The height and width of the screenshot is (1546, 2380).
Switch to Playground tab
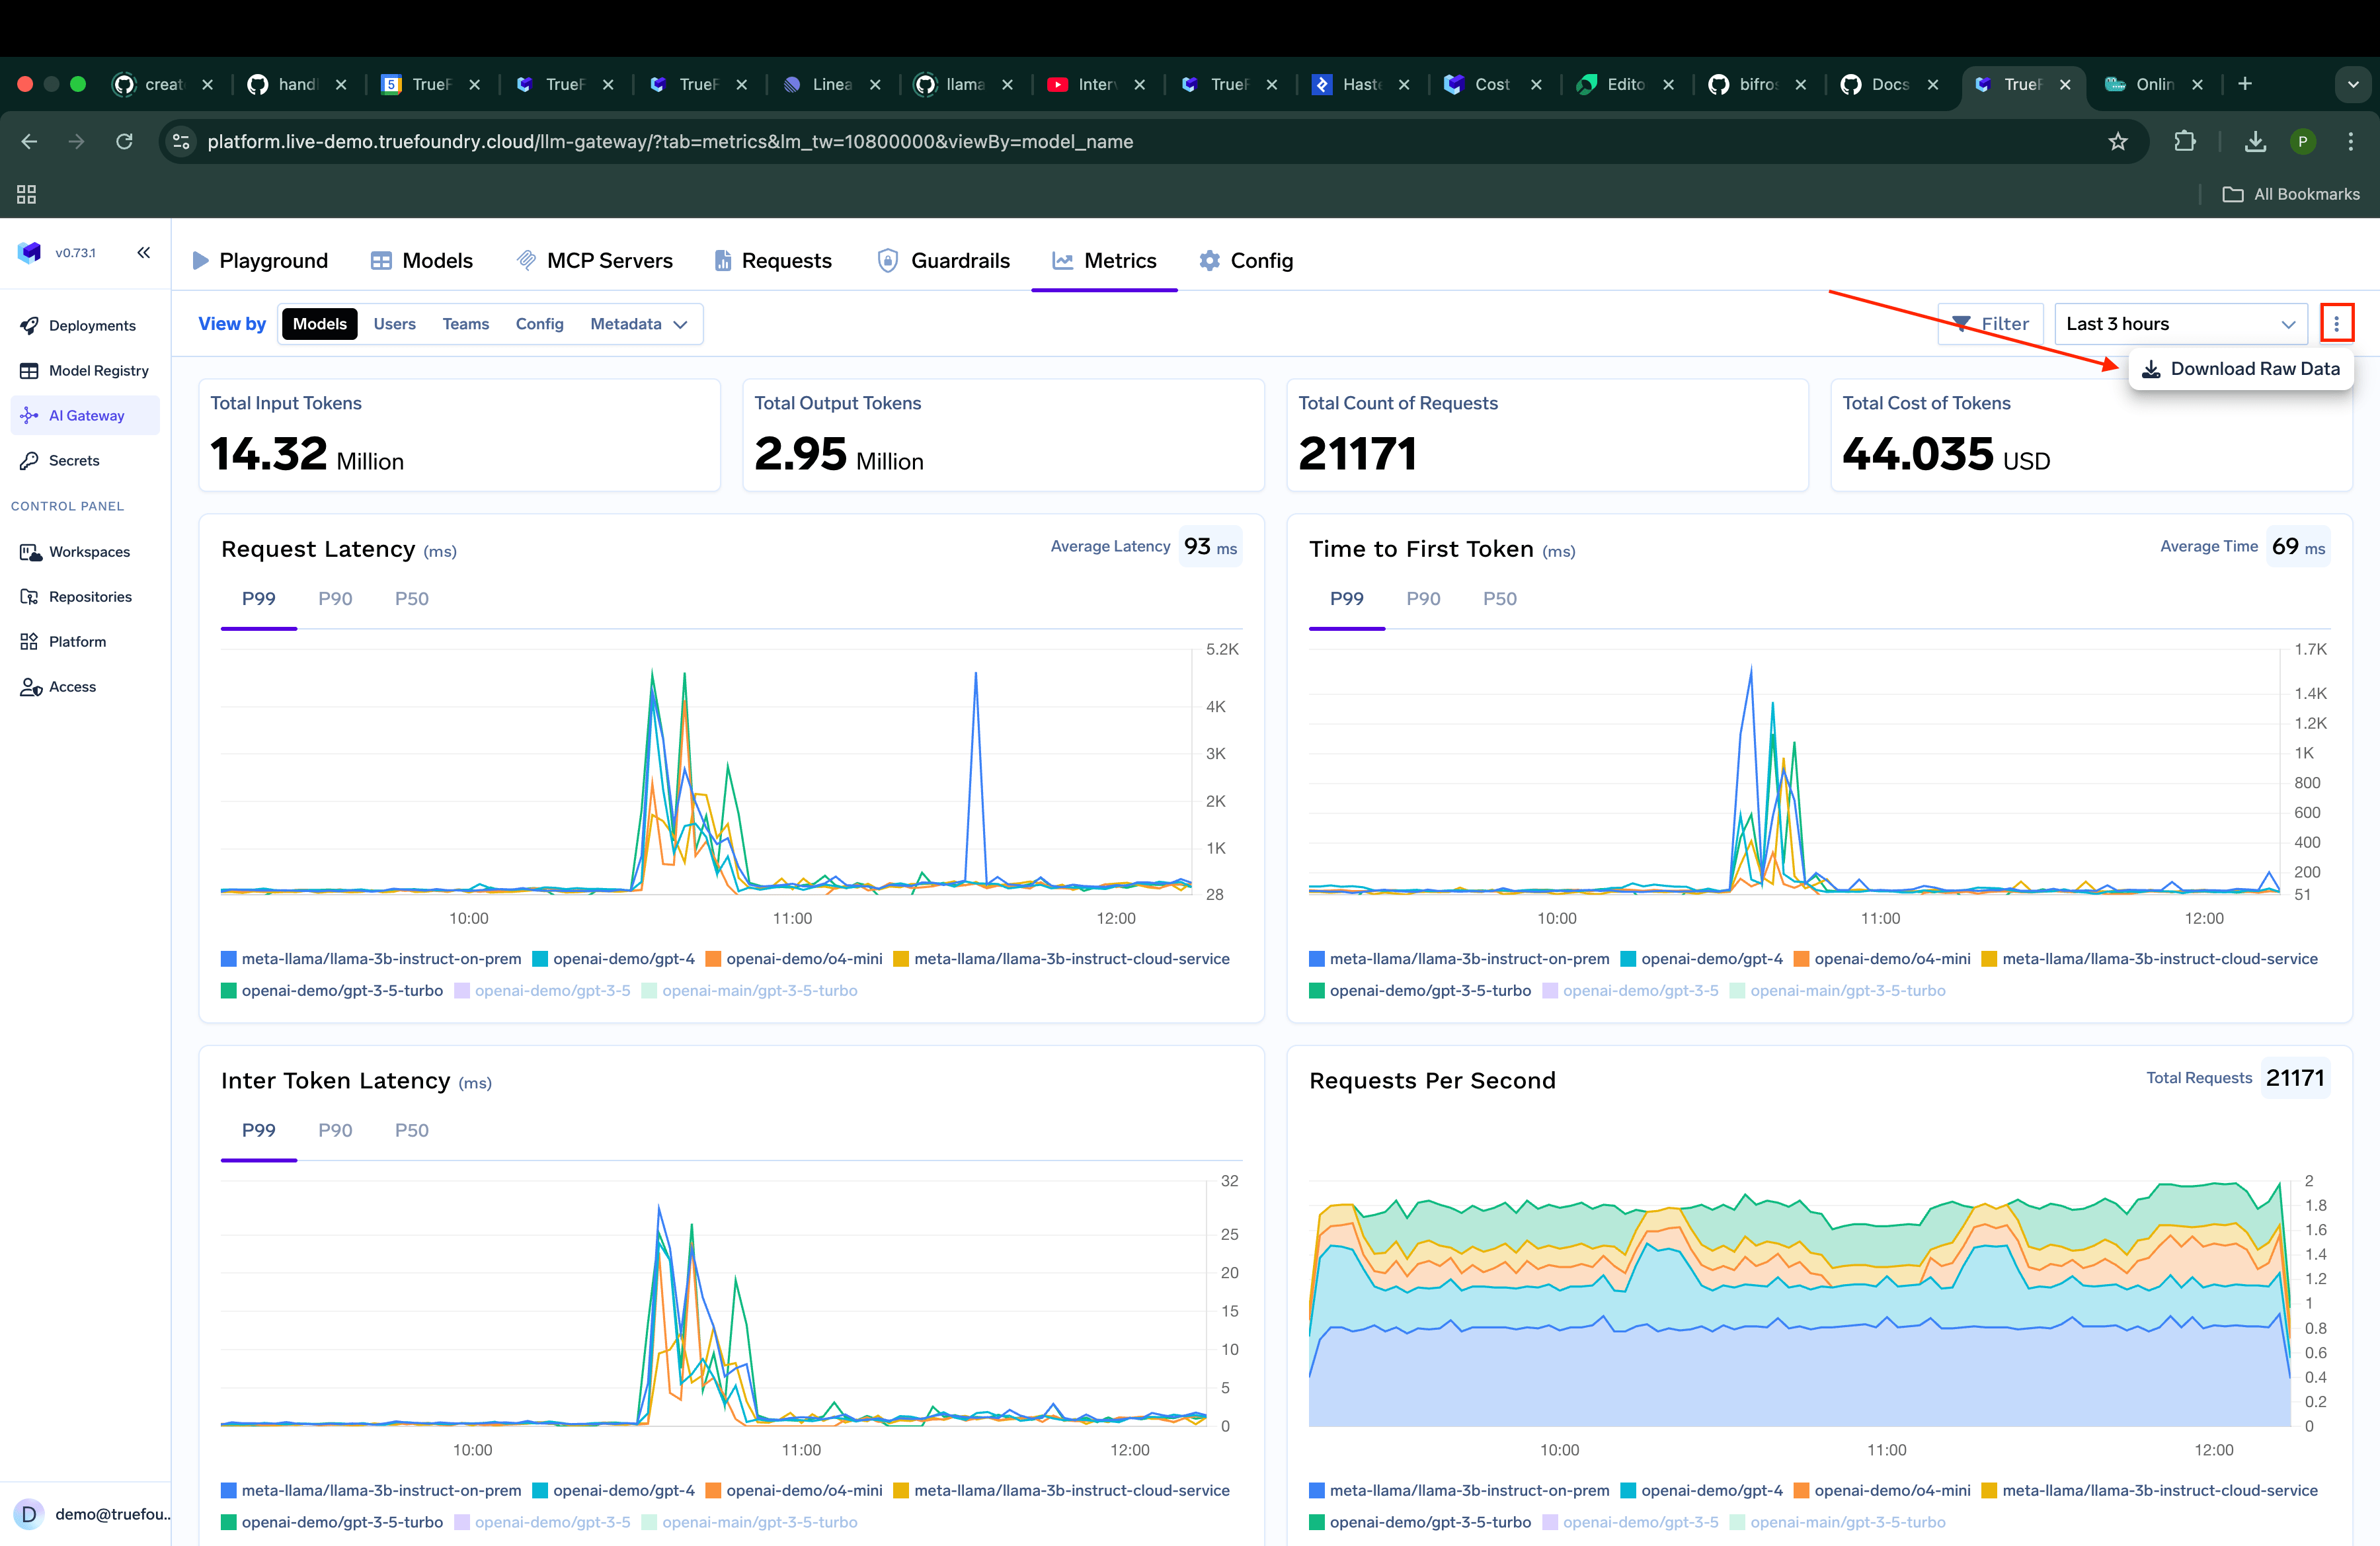pyautogui.click(x=260, y=261)
